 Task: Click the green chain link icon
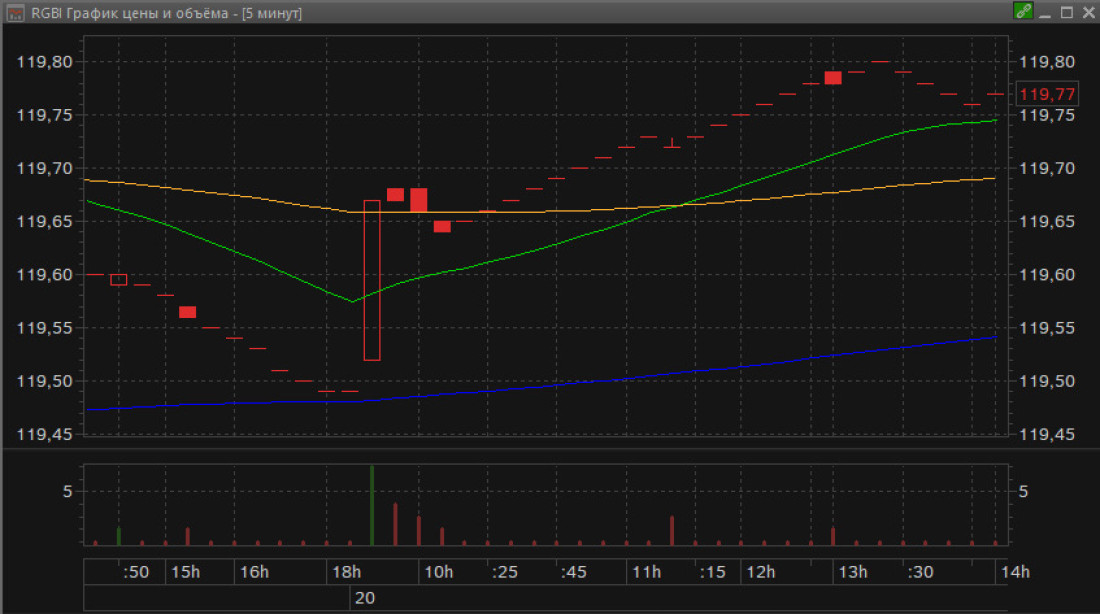[1024, 11]
